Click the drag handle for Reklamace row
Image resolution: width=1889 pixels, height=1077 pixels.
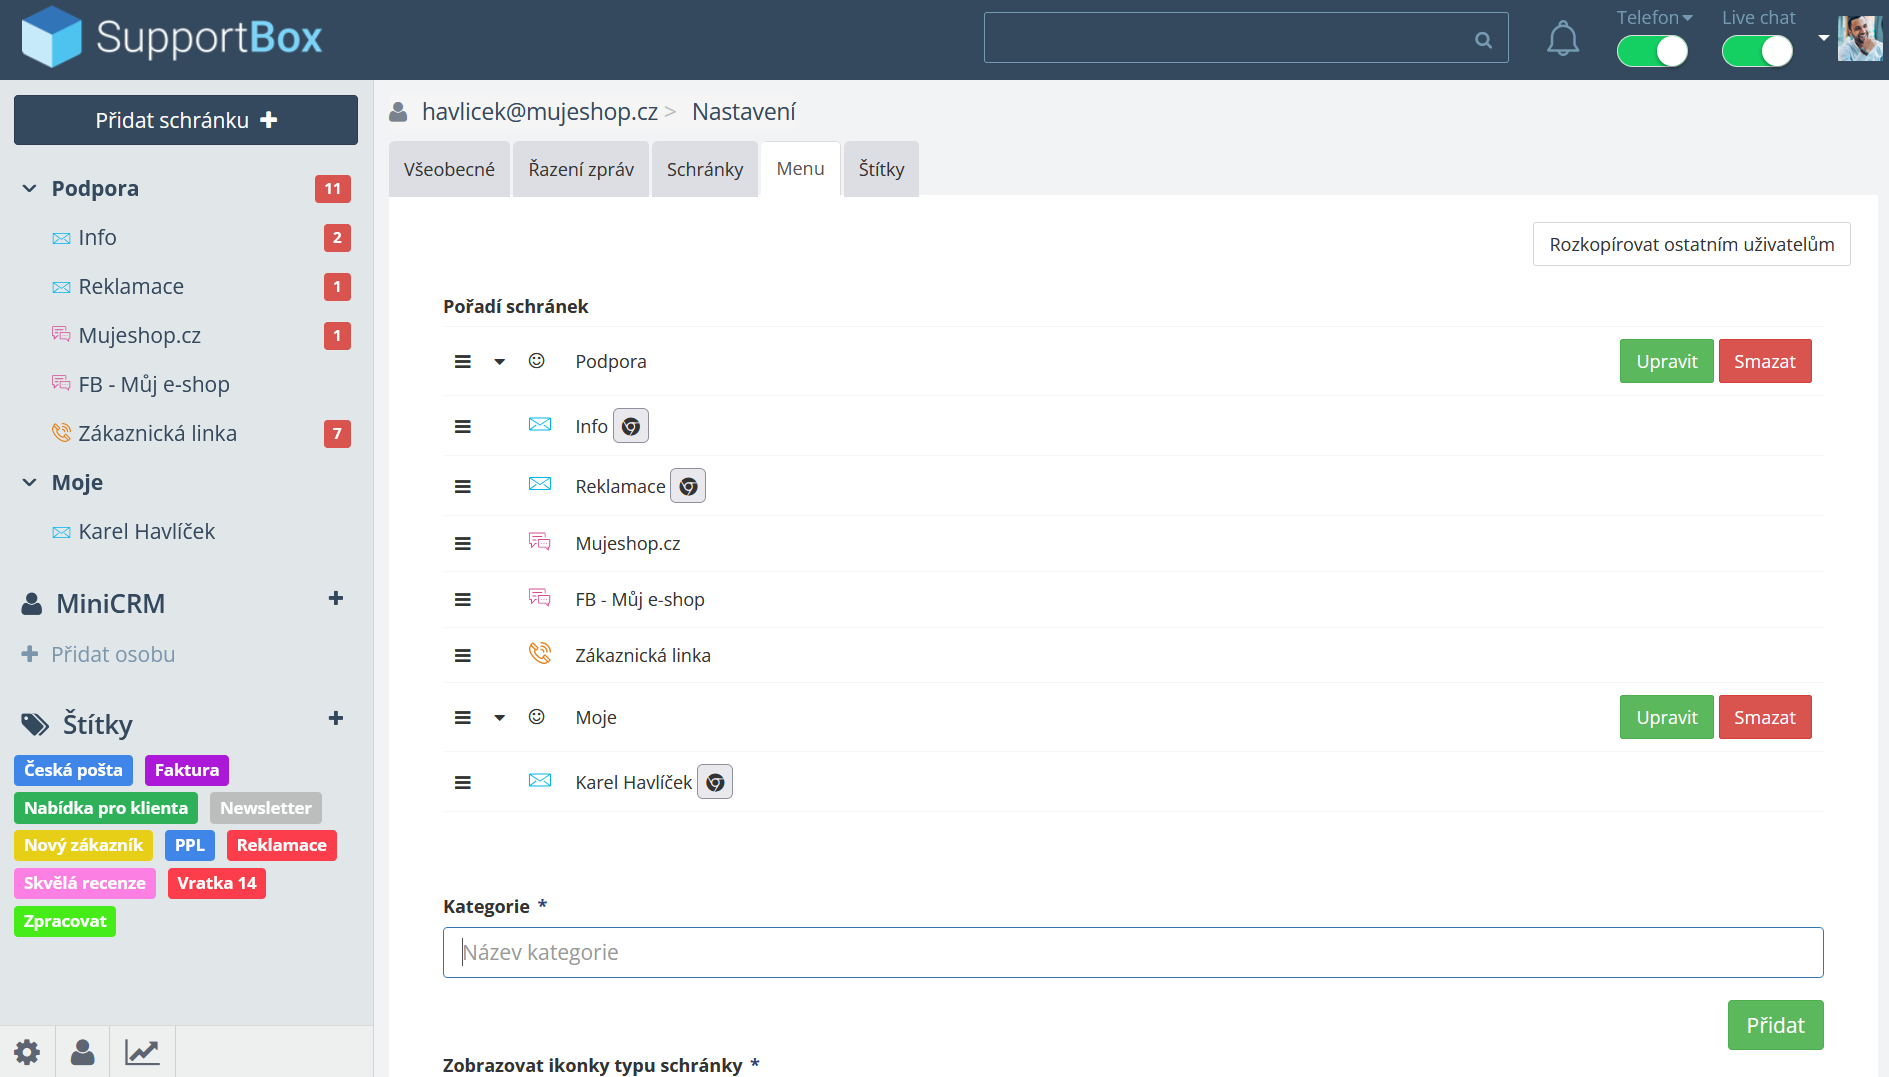[x=462, y=486]
